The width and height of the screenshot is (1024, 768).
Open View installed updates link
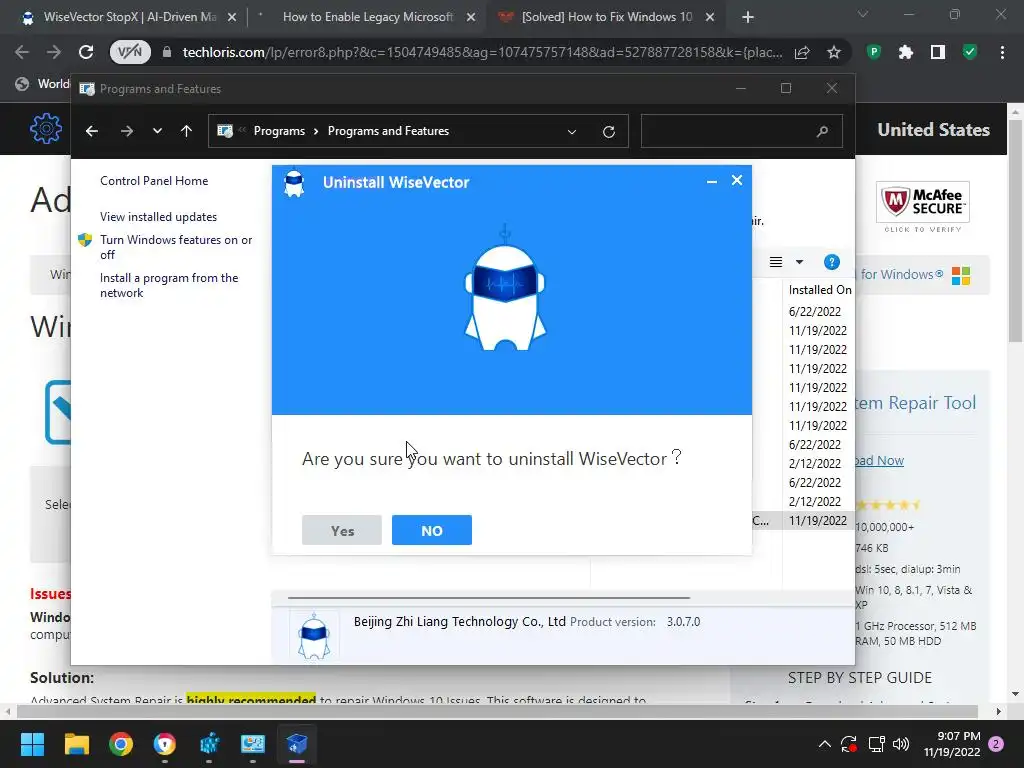159,217
